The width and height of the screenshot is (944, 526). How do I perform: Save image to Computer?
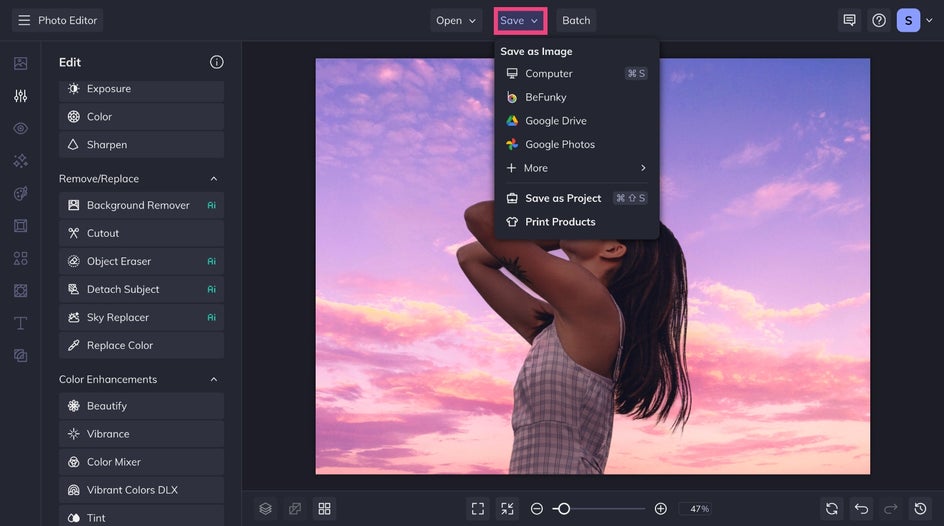point(577,73)
